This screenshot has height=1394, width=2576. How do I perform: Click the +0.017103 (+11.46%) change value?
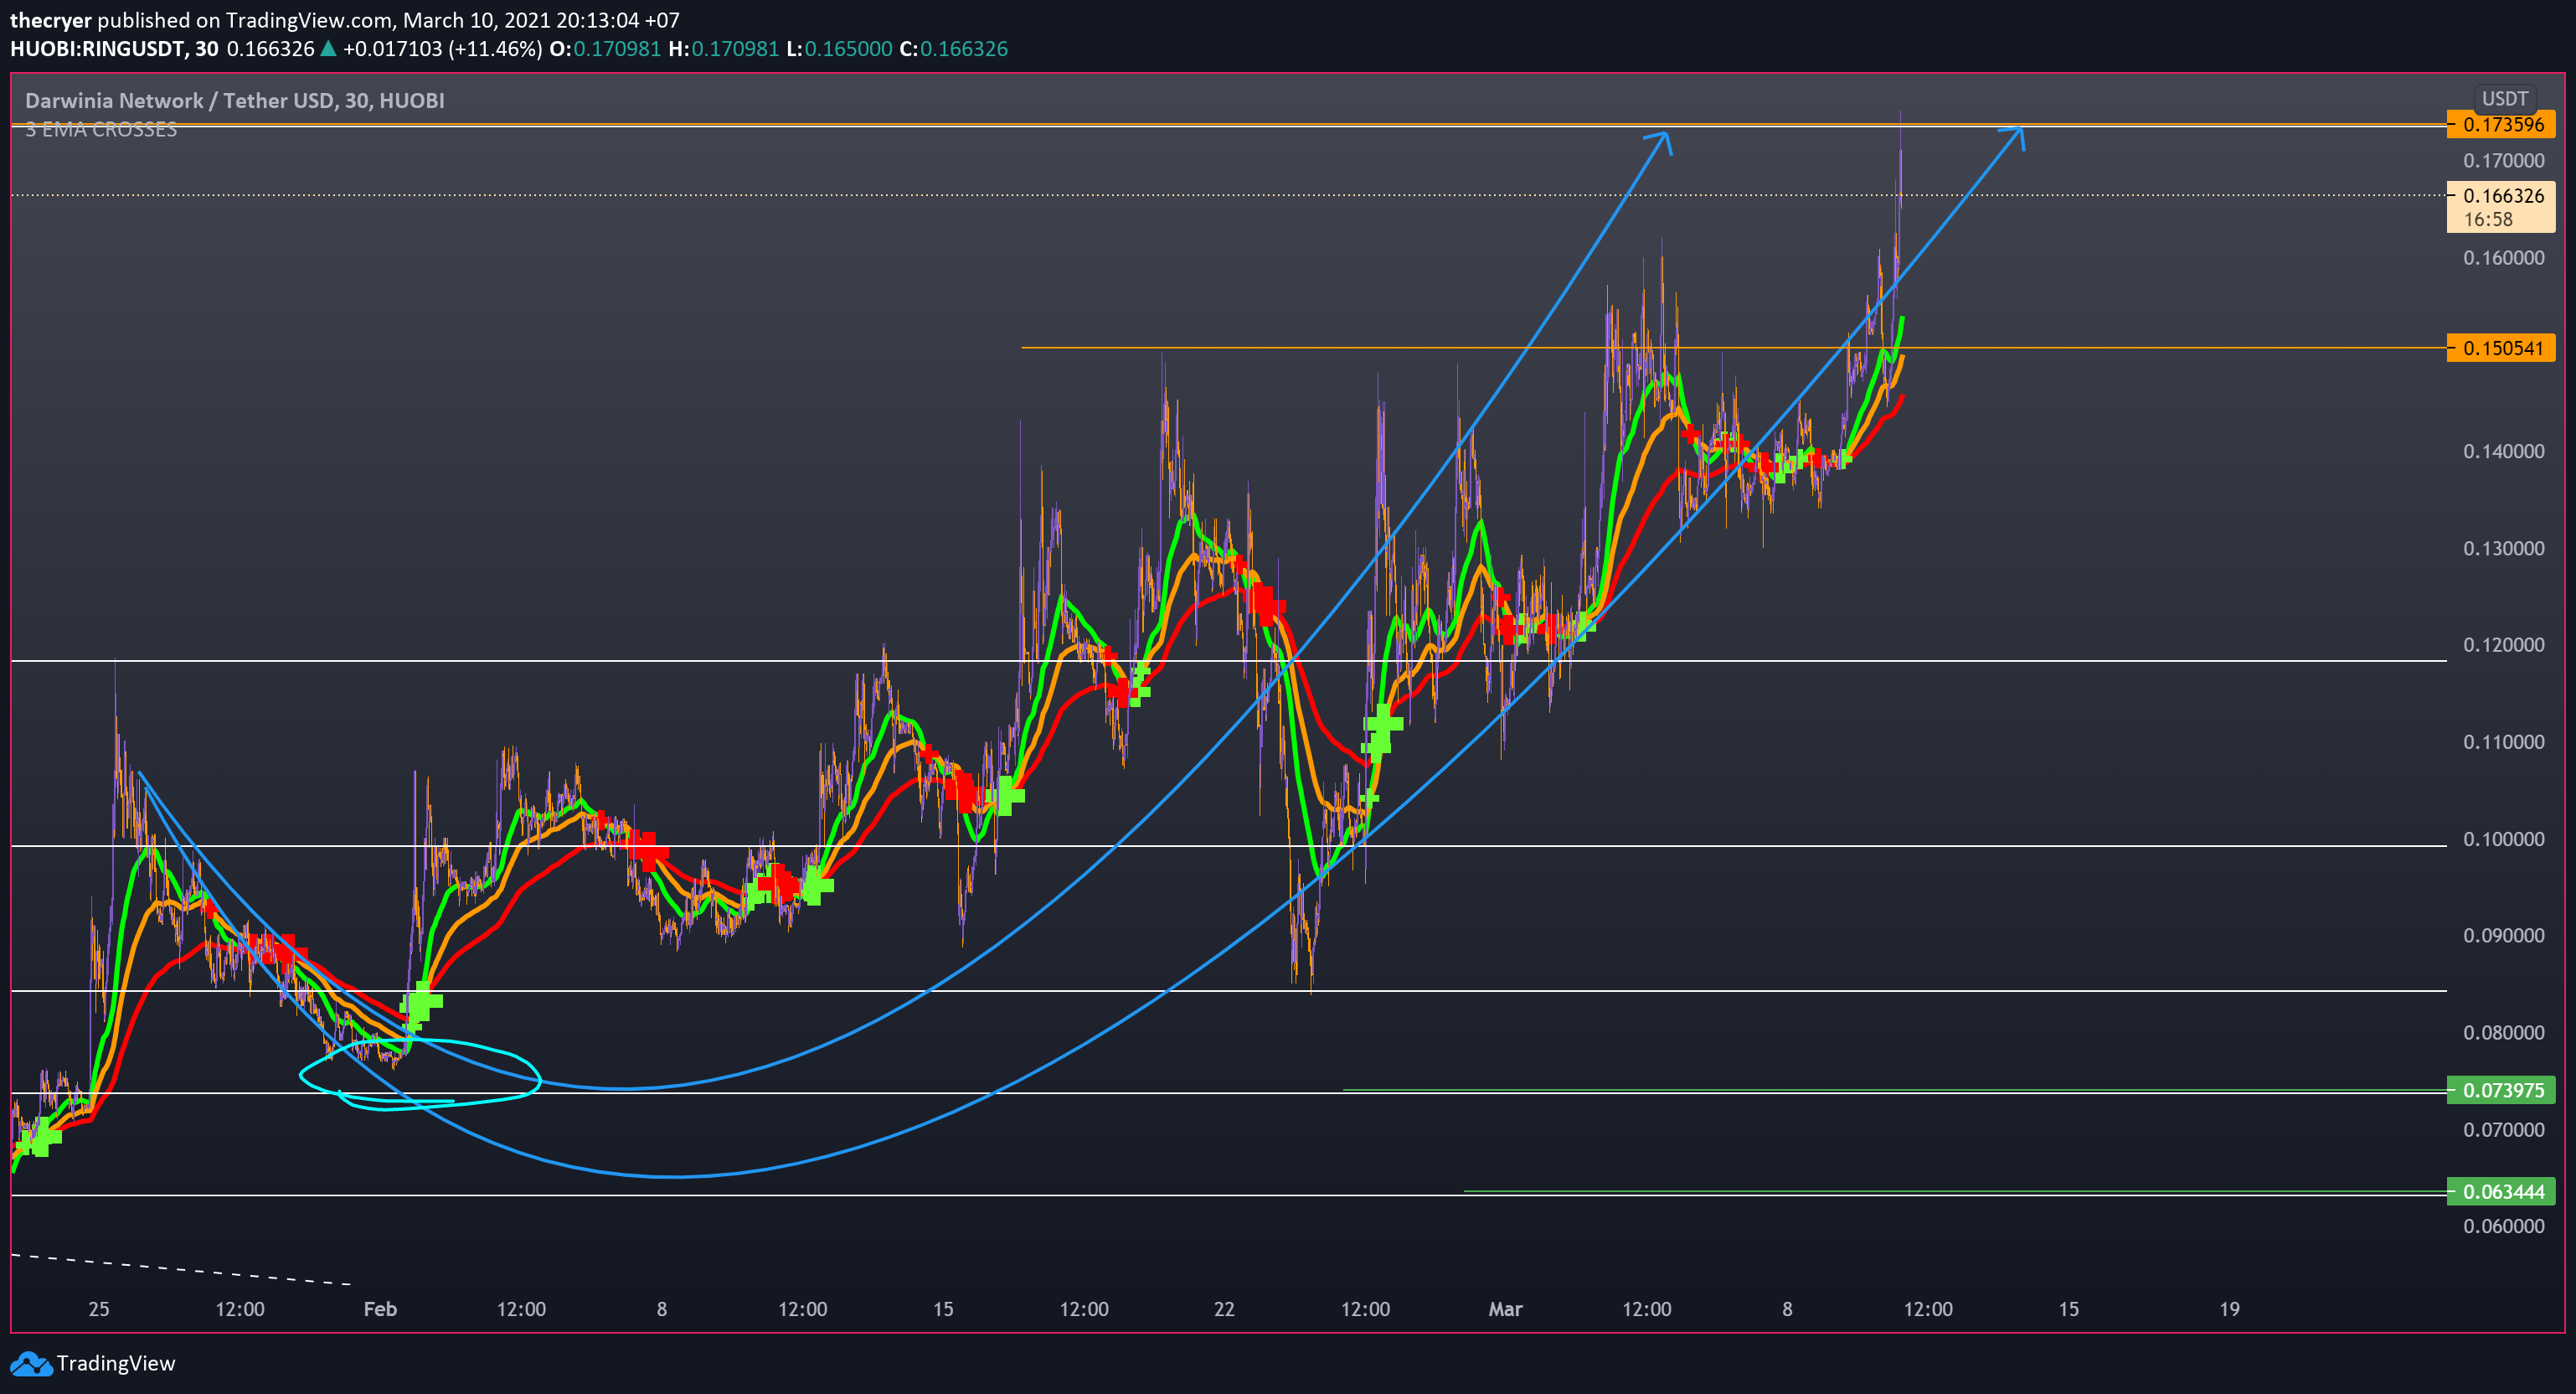click(x=442, y=48)
